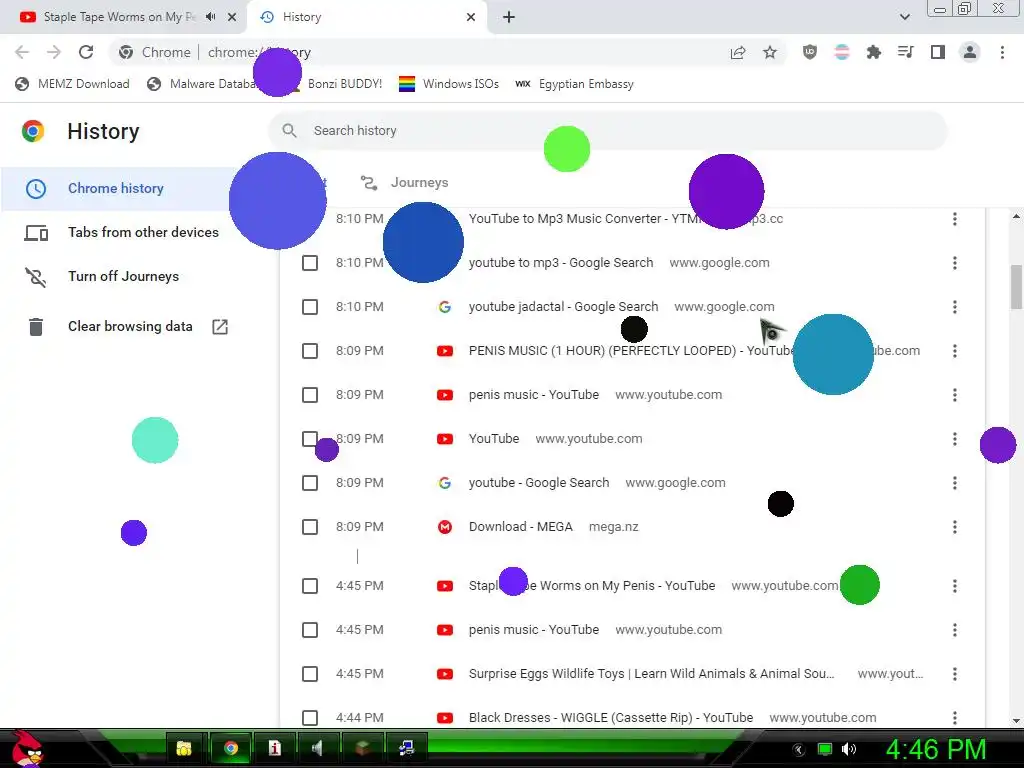Open actions menu for YouTube to Mp3 Music Converter row
This screenshot has height=768, width=1024.
click(x=955, y=219)
